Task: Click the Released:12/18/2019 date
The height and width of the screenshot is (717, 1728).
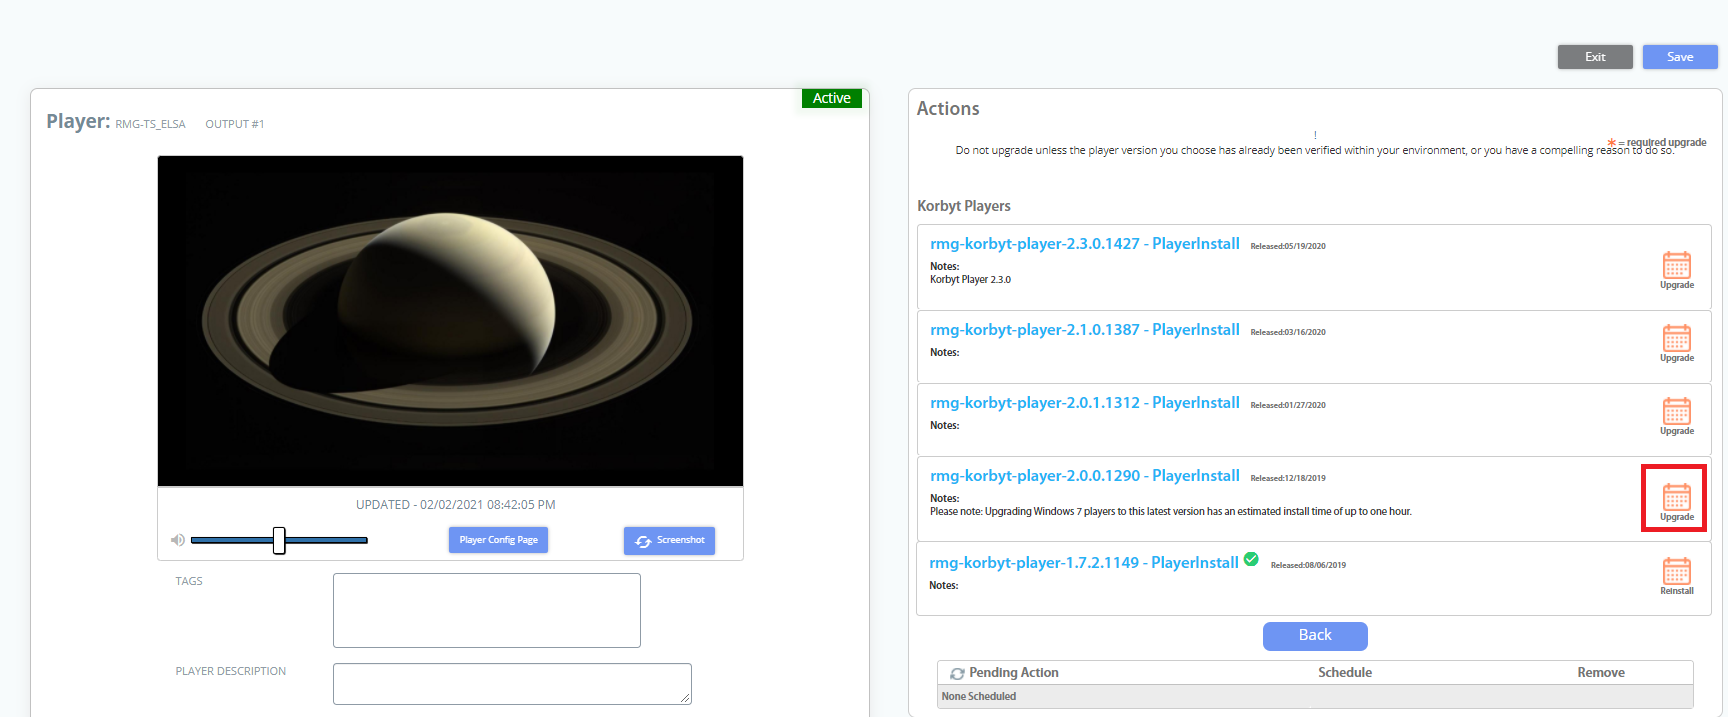Action: point(1288,478)
